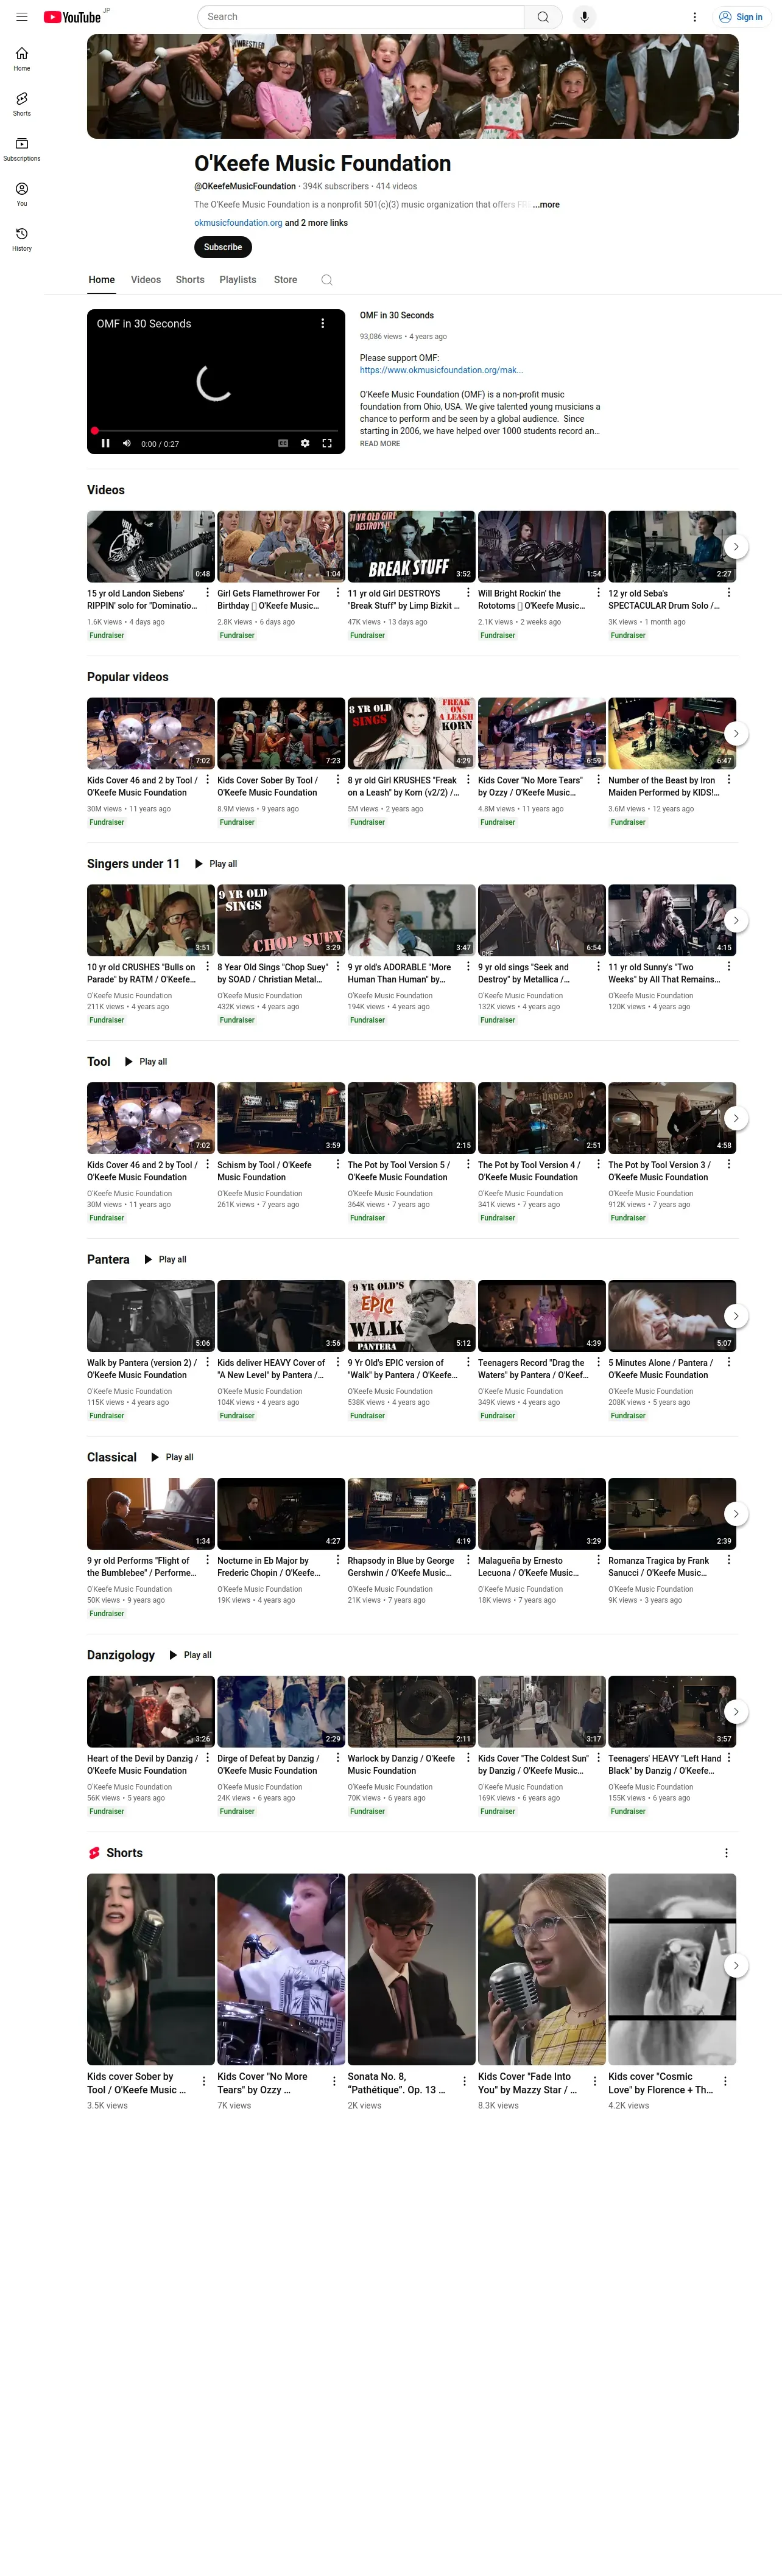Show next items in Tool playlist row
The width and height of the screenshot is (782, 2576).
[736, 1118]
